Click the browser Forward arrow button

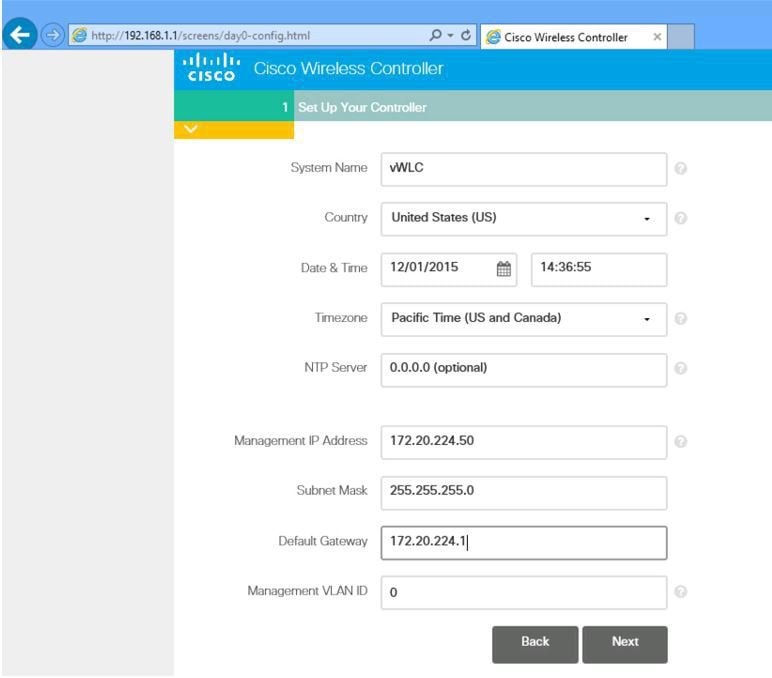point(52,35)
